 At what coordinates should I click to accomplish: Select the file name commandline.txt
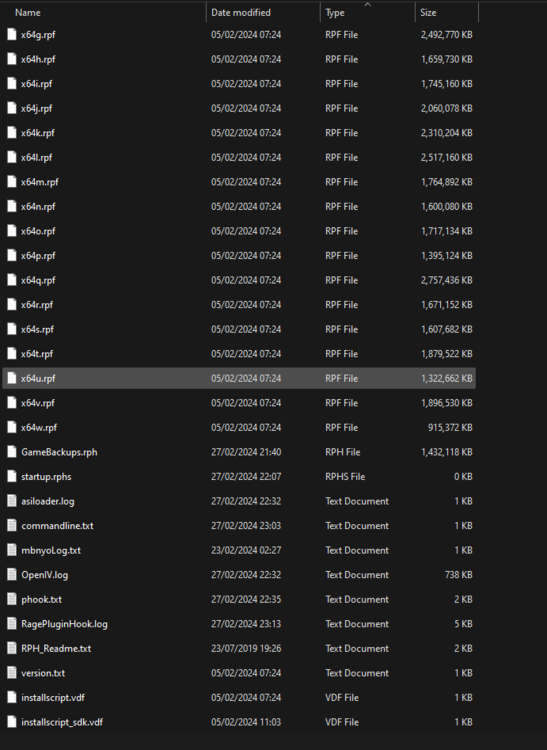(57, 526)
